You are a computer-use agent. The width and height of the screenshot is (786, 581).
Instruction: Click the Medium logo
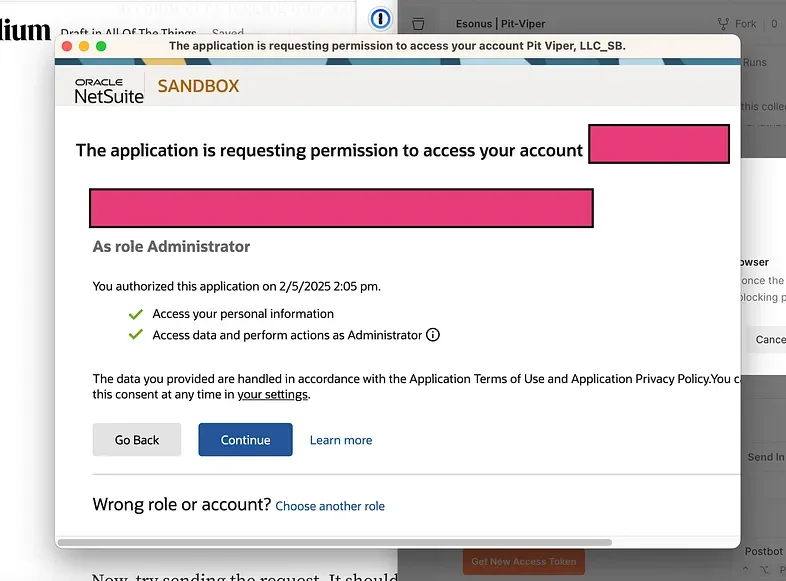tap(25, 30)
